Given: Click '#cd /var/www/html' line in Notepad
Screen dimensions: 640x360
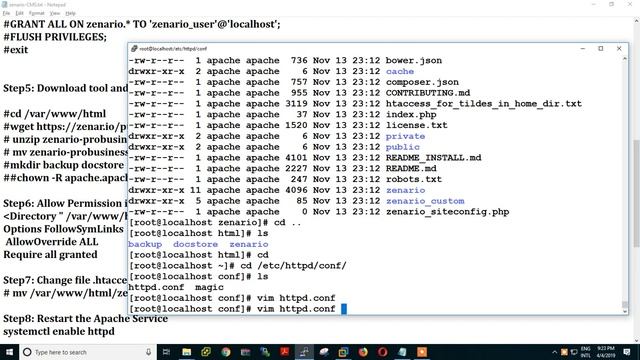Looking at the screenshot, I should pyautogui.click(x=55, y=113).
